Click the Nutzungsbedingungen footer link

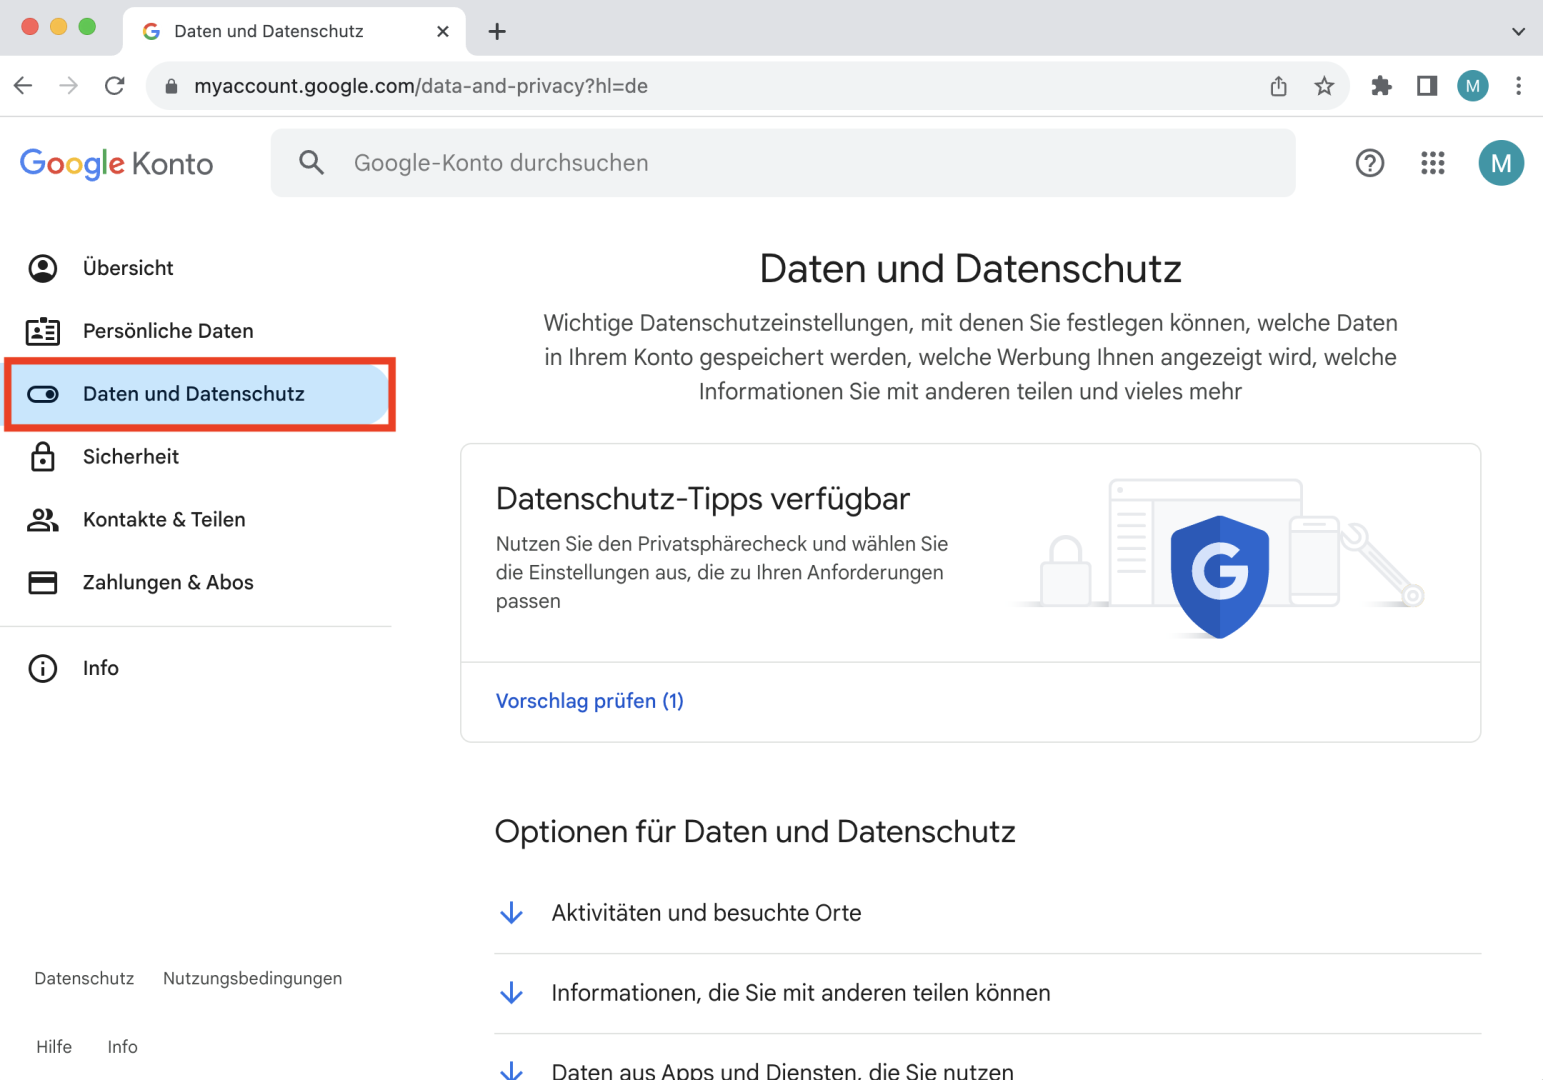point(252,978)
